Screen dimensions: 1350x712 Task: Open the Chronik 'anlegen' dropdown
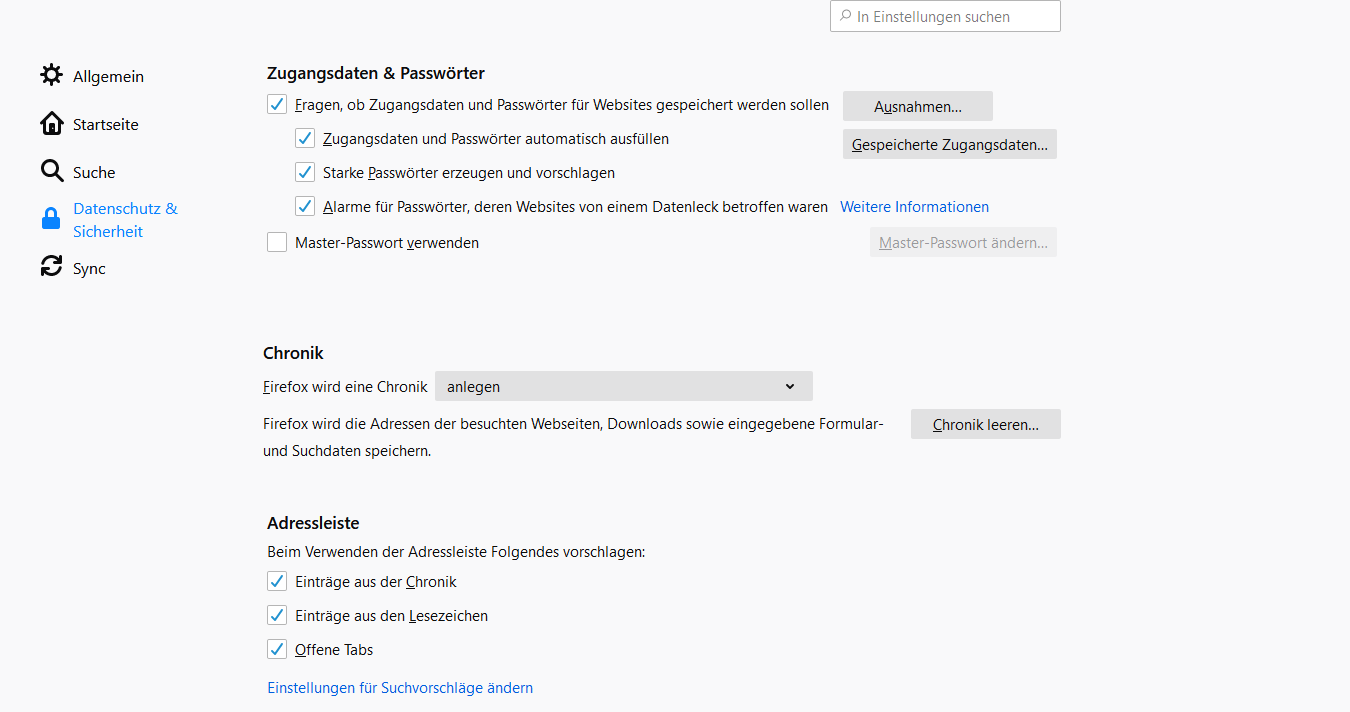pyautogui.click(x=623, y=386)
